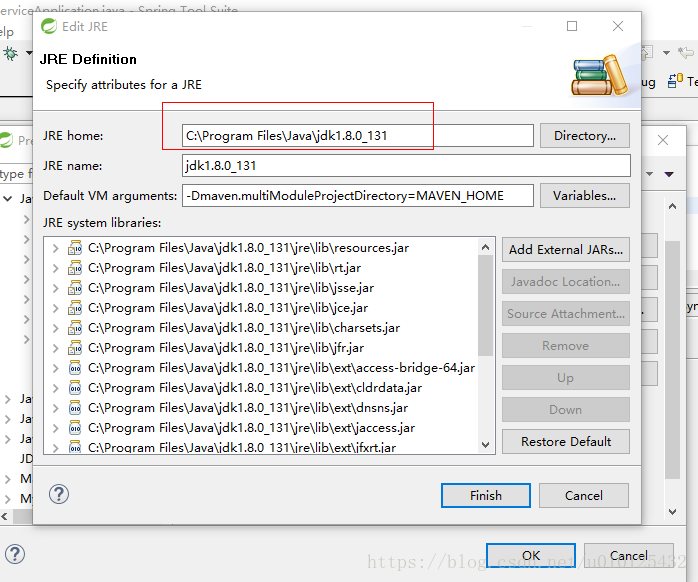
Task: Click the Debug bug toolbar icon
Action: 11,54
